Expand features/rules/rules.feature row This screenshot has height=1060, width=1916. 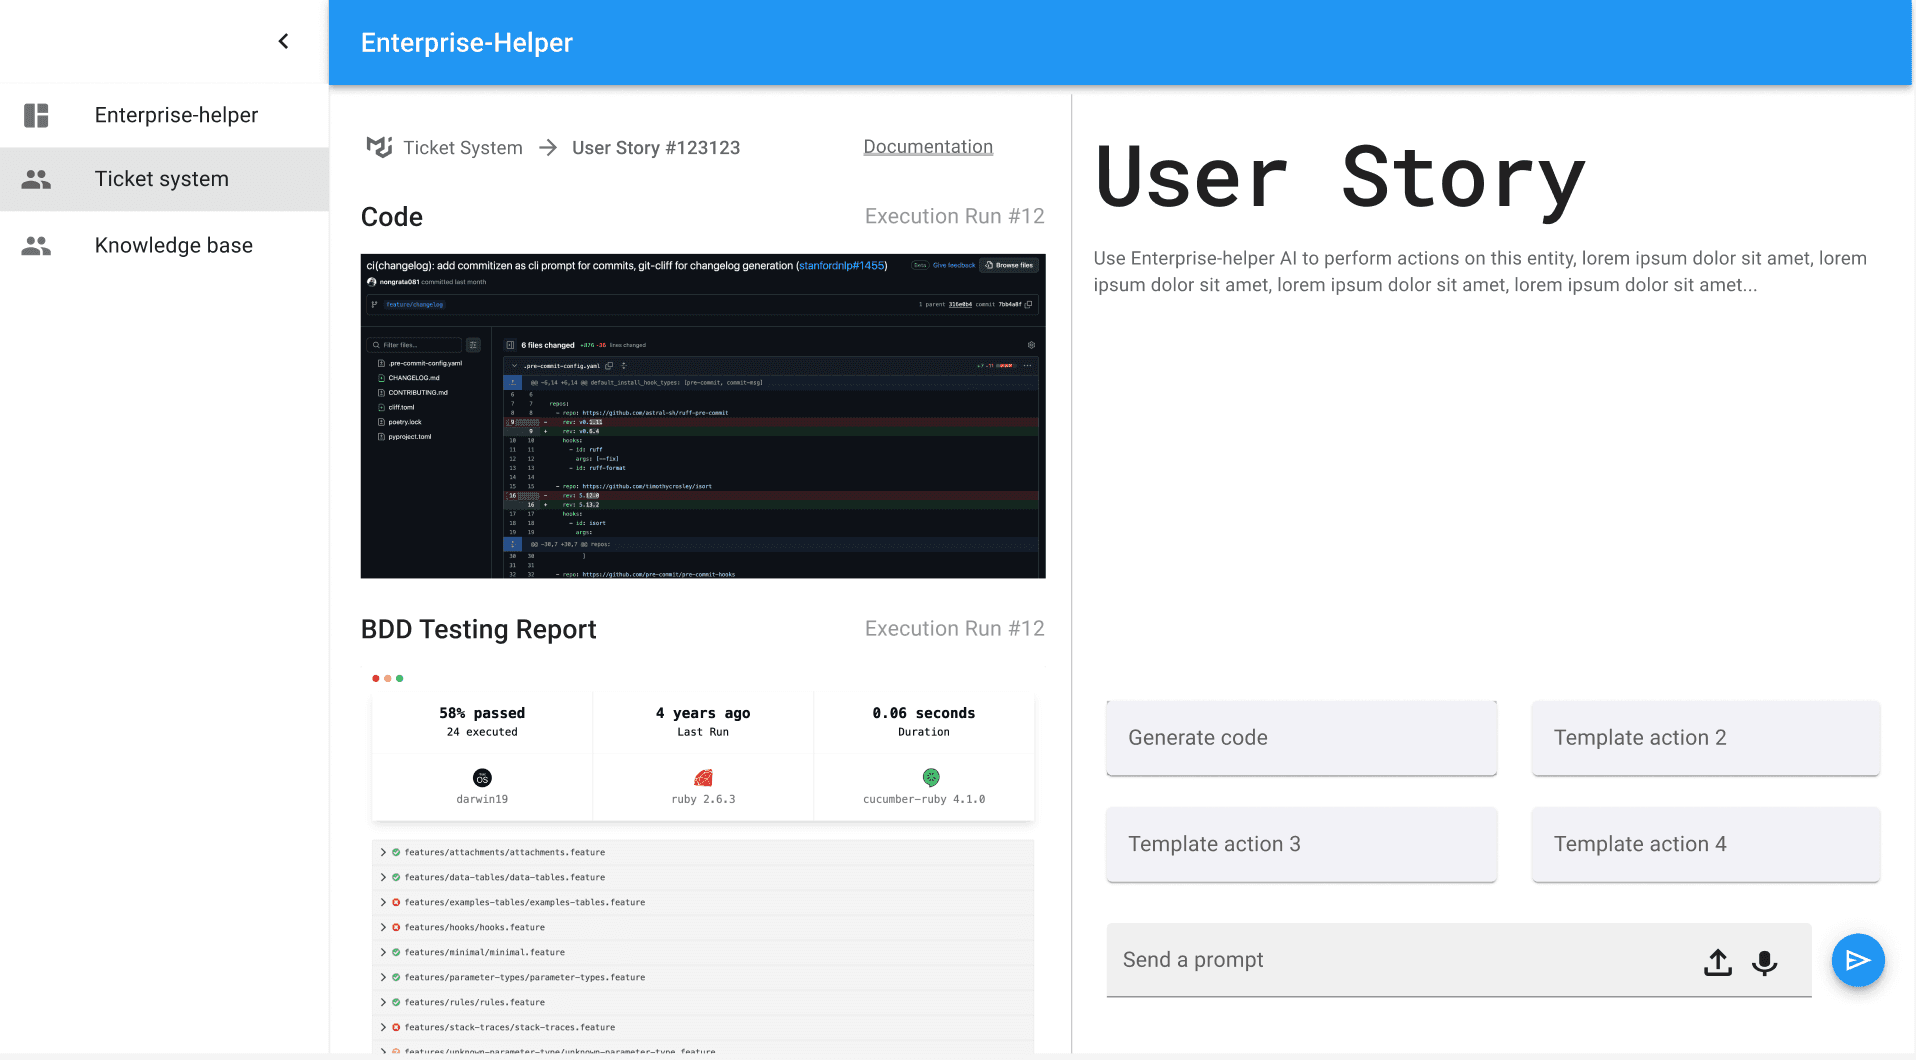pyautogui.click(x=383, y=1003)
